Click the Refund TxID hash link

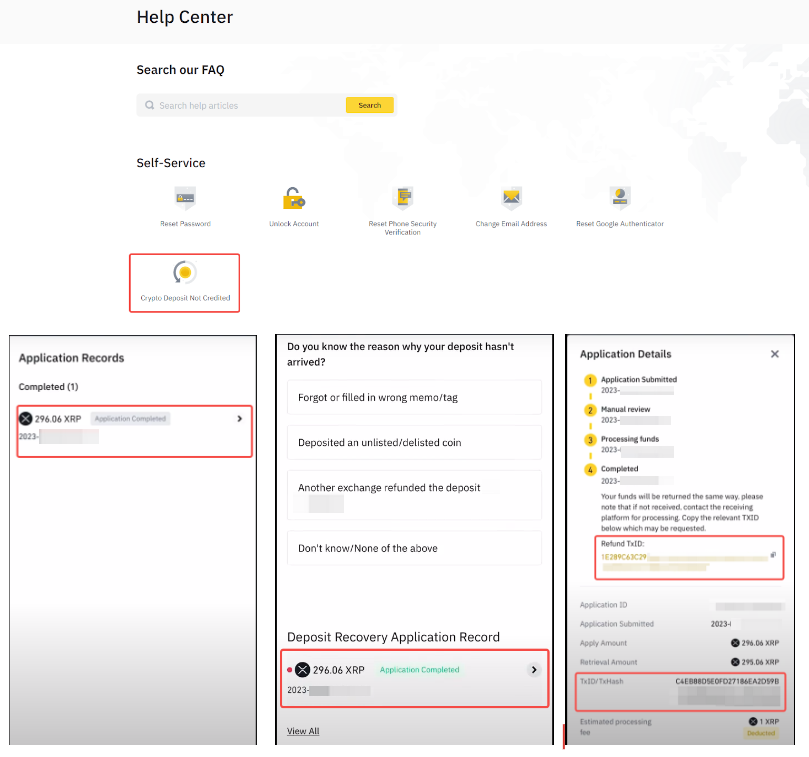624,555
